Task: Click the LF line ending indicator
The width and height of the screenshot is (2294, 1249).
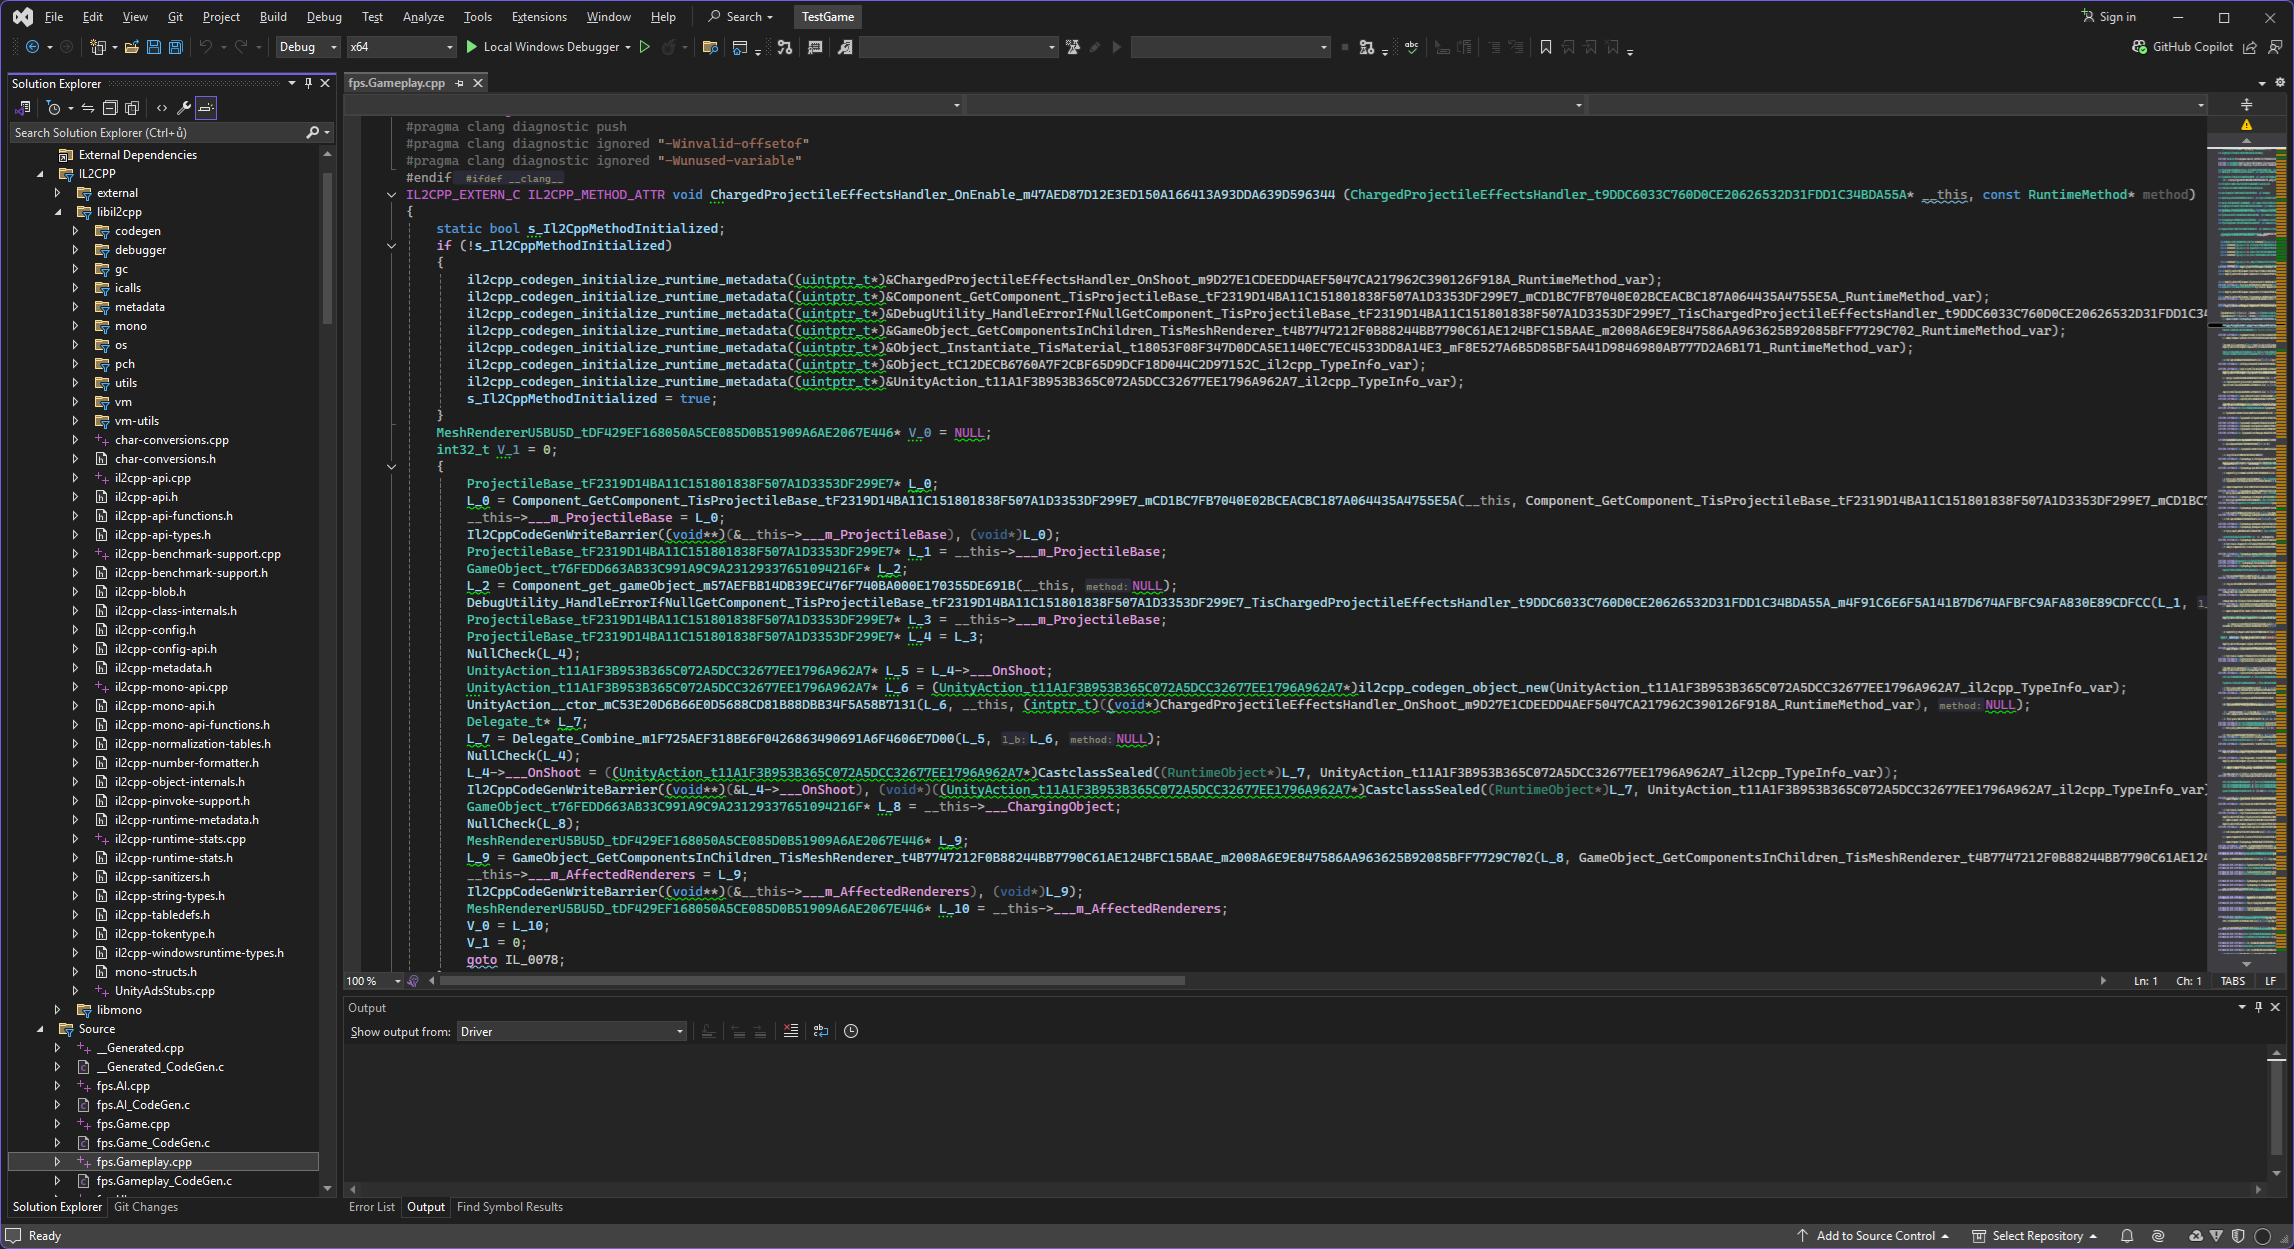Action: coord(2270,981)
